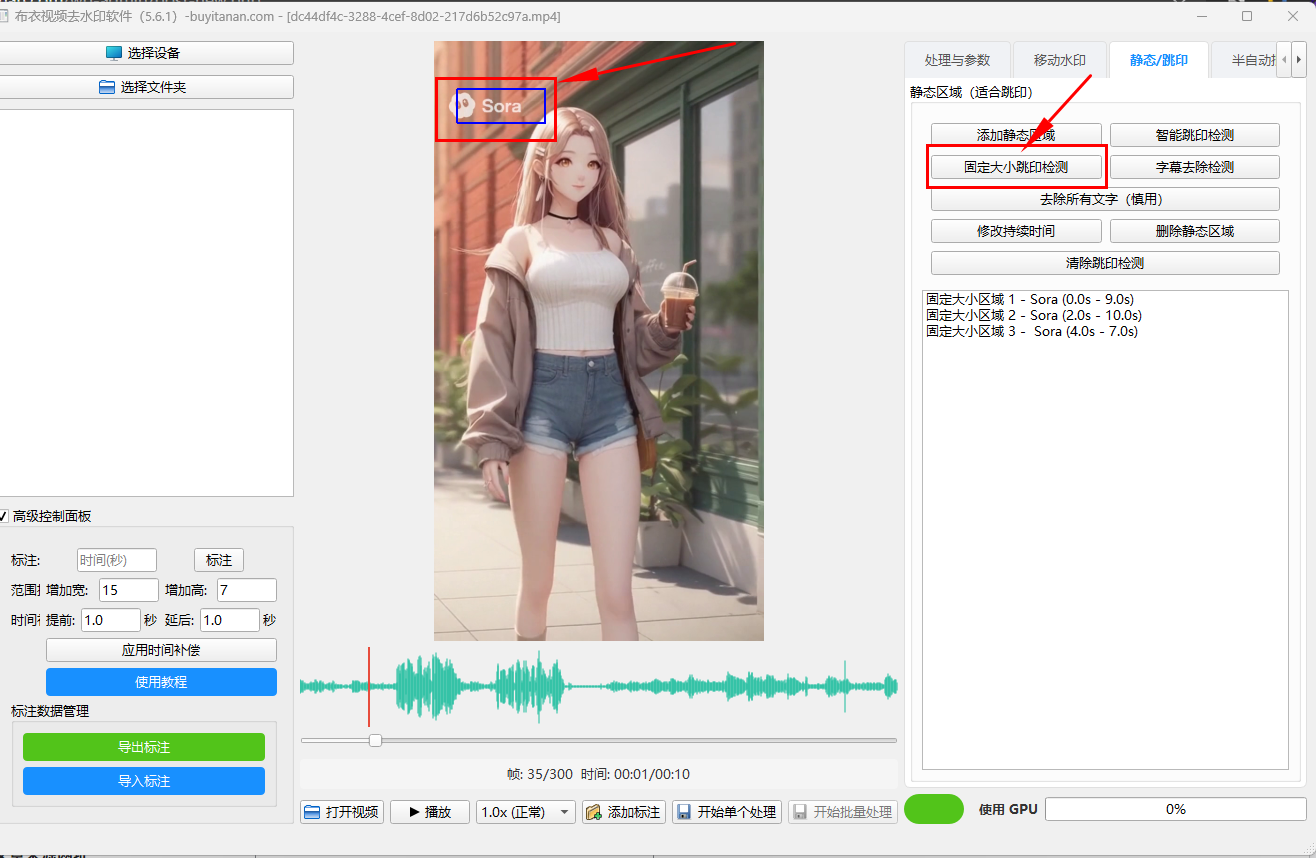Click the monitor icon on 选择设备 button

click(x=114, y=53)
